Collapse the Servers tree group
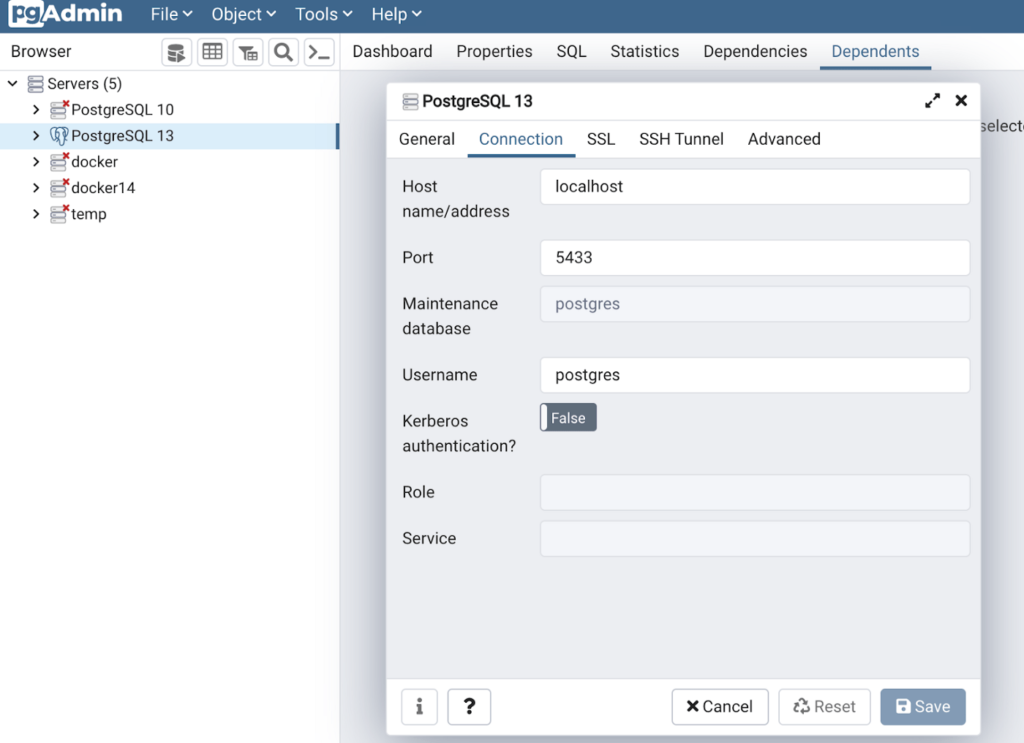 [12, 84]
